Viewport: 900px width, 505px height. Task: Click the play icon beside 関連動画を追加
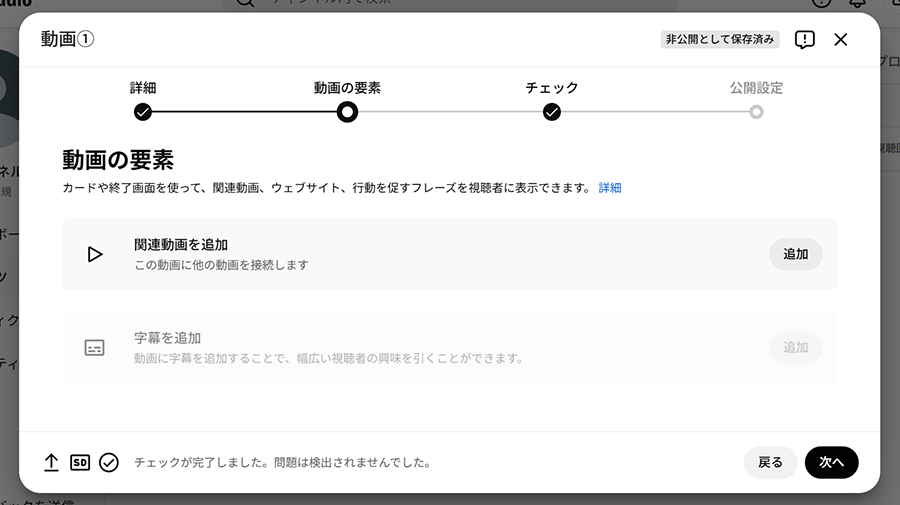pyautogui.click(x=95, y=254)
